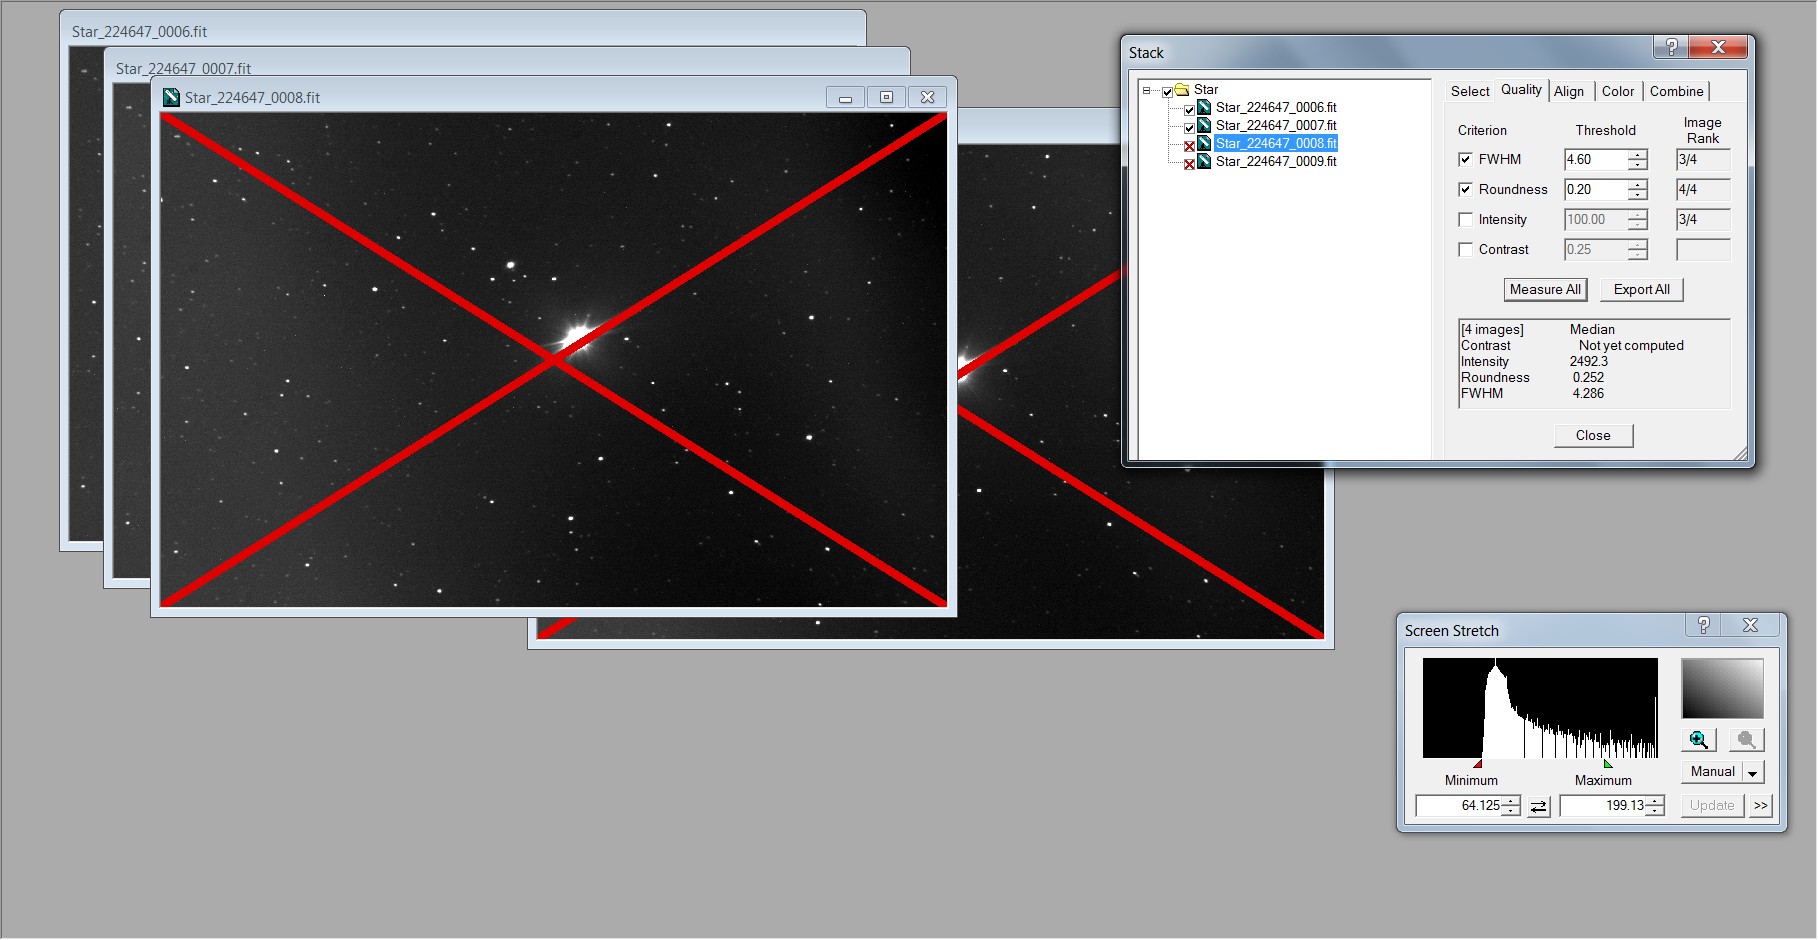This screenshot has width=1818, height=940.
Task: Switch to the Color tab
Action: pos(1618,91)
